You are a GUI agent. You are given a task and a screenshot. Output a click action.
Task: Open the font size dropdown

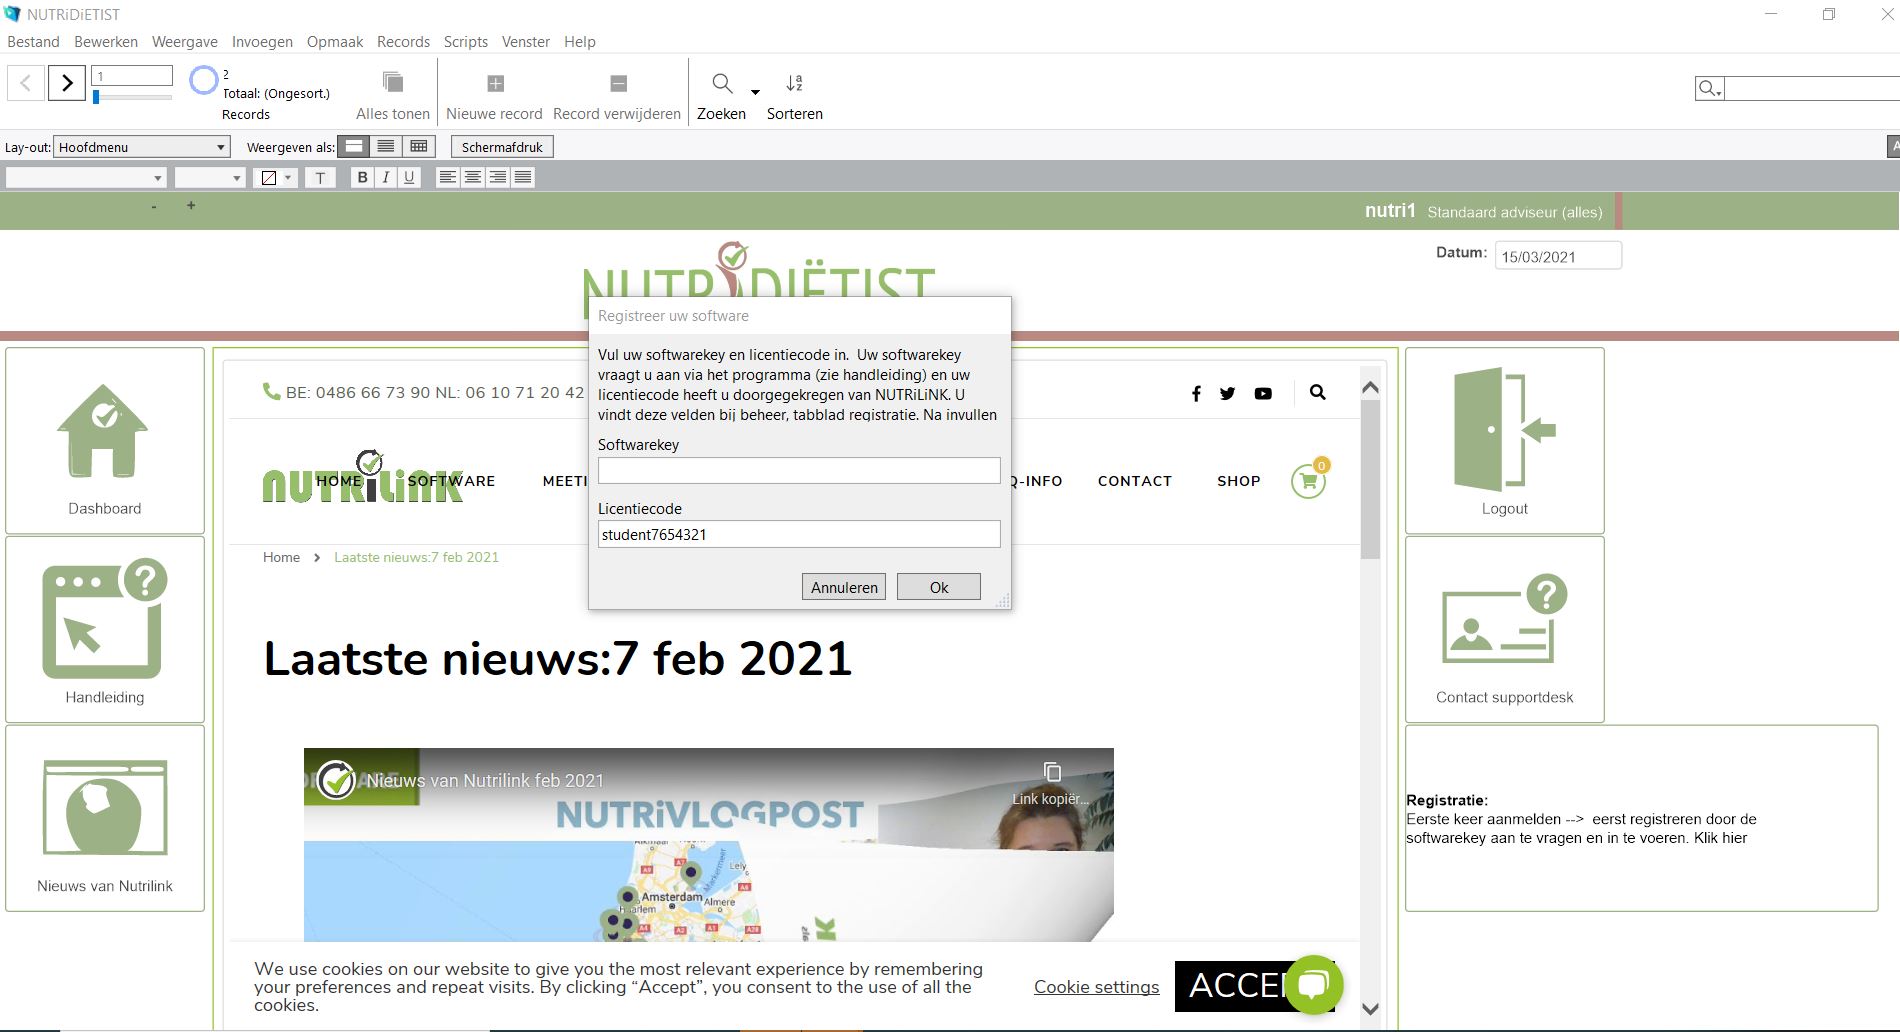210,178
